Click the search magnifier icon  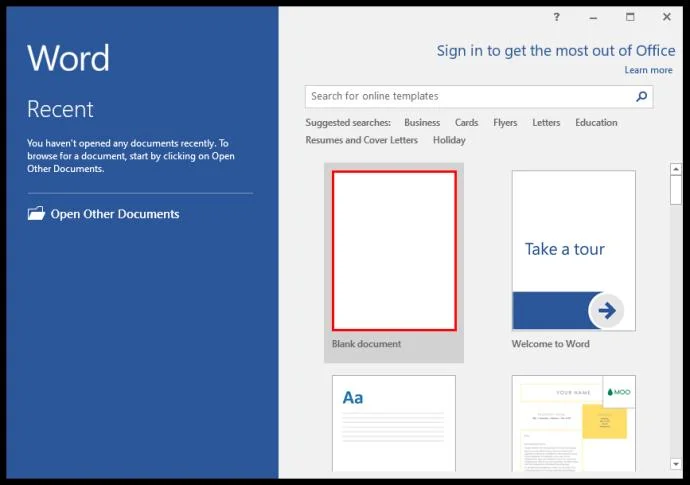tap(642, 96)
